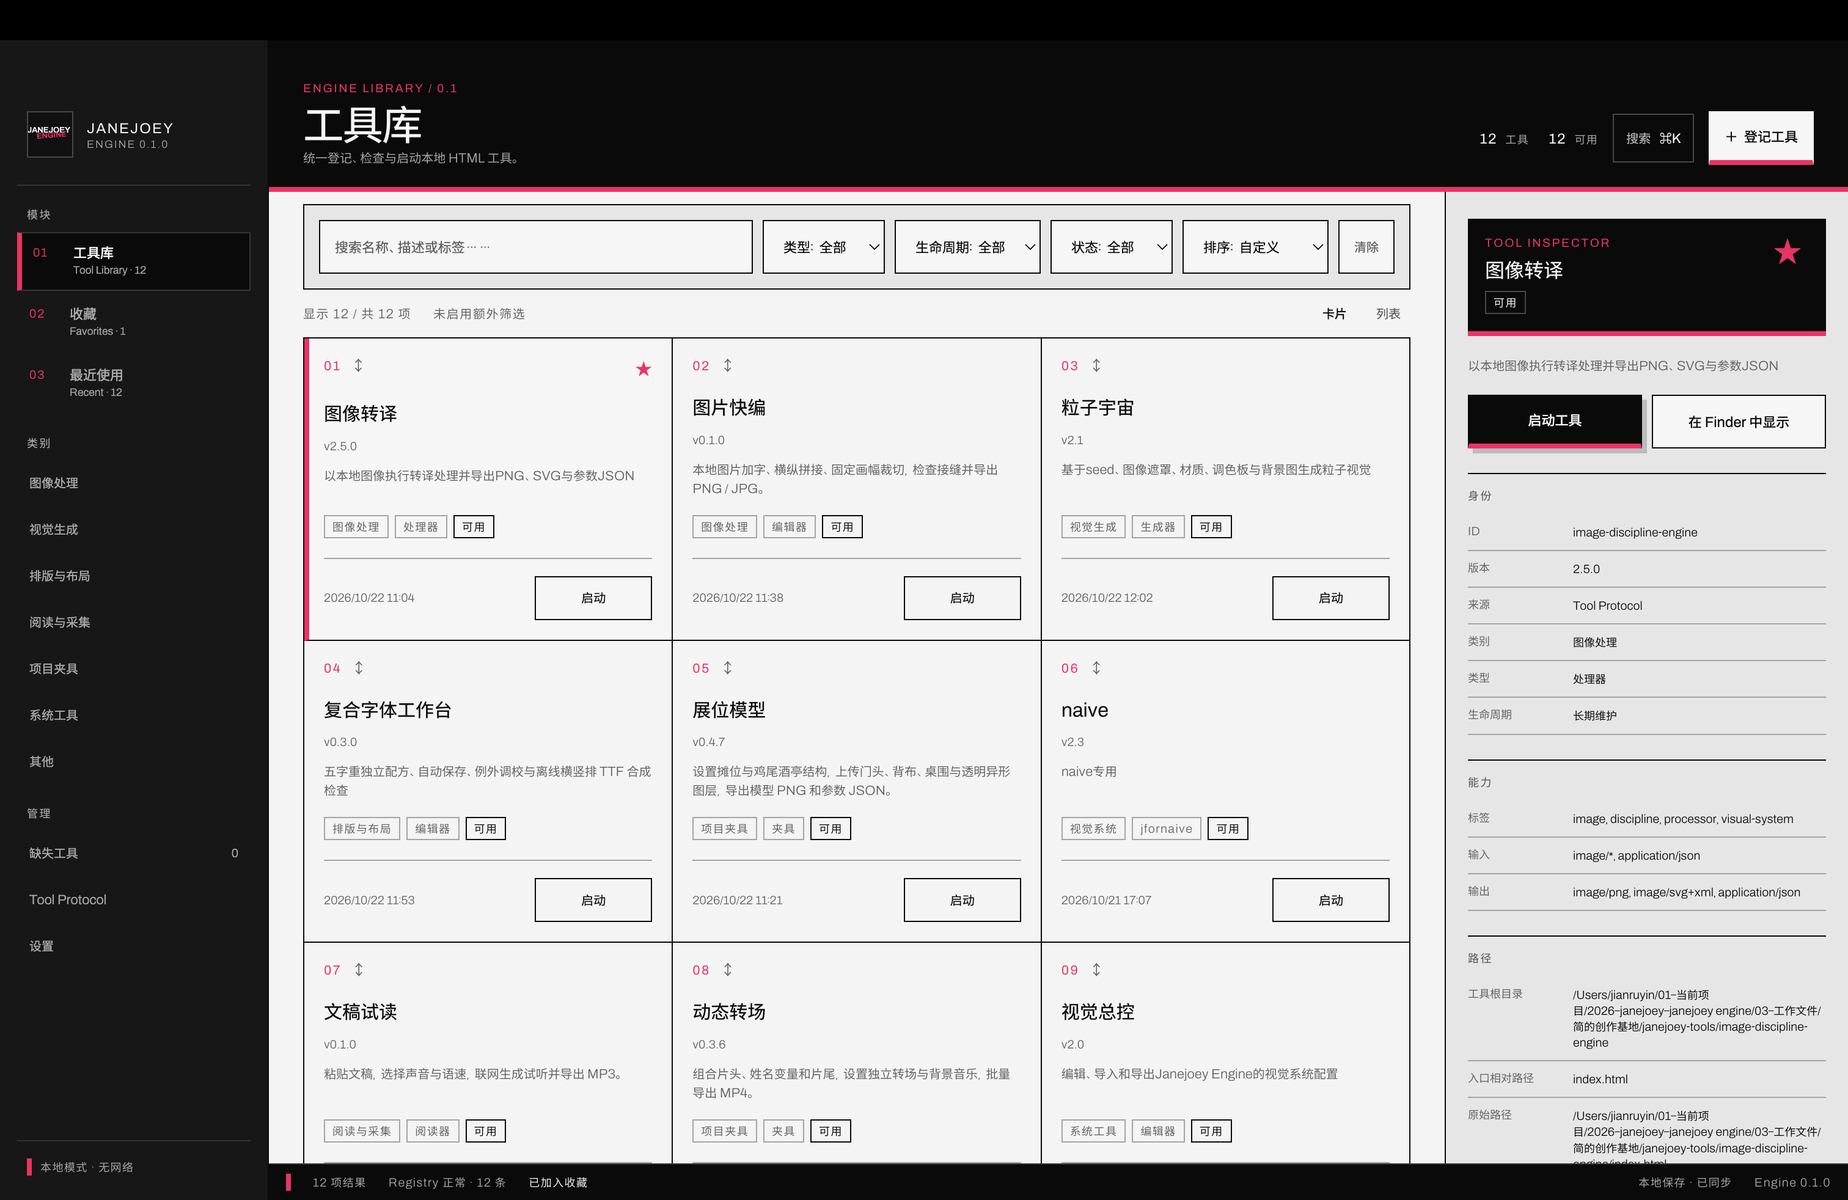Launch naive tool with 启动 button
Viewport: 1848px width, 1200px height.
click(1331, 900)
